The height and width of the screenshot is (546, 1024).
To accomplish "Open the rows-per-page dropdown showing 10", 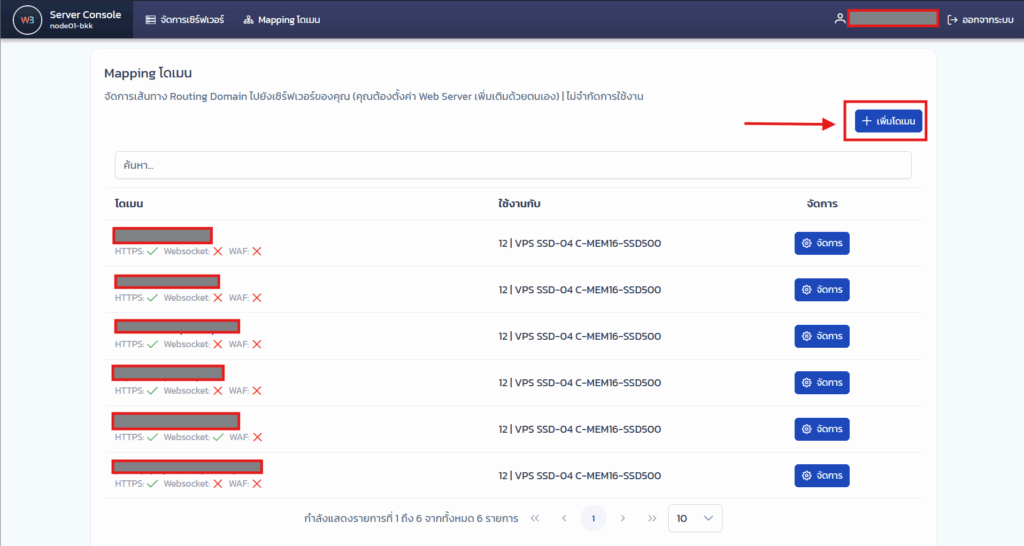I will [x=694, y=518].
